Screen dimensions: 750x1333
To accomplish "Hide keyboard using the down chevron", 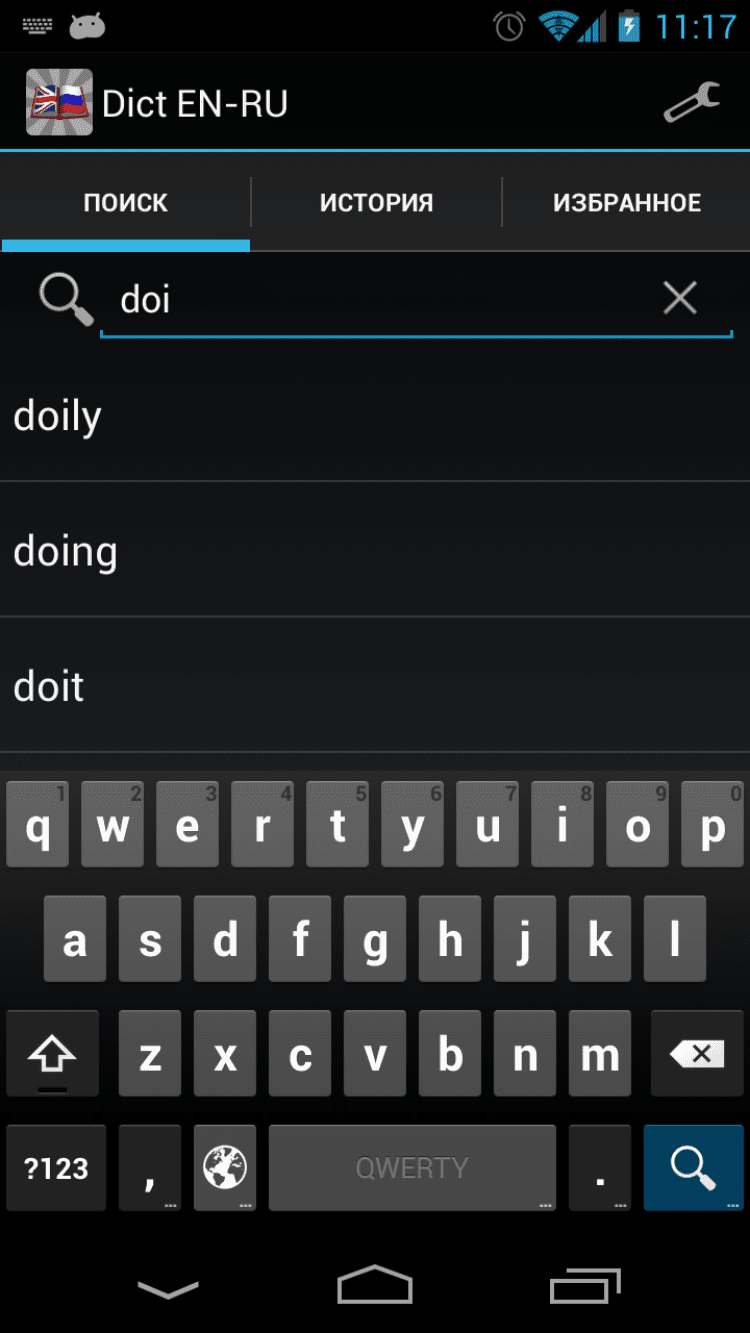I will pos(167,1289).
